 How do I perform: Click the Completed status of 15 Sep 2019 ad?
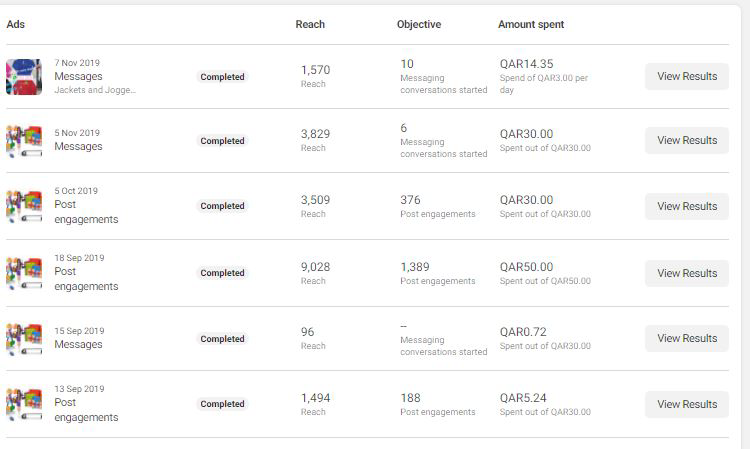[x=222, y=339]
